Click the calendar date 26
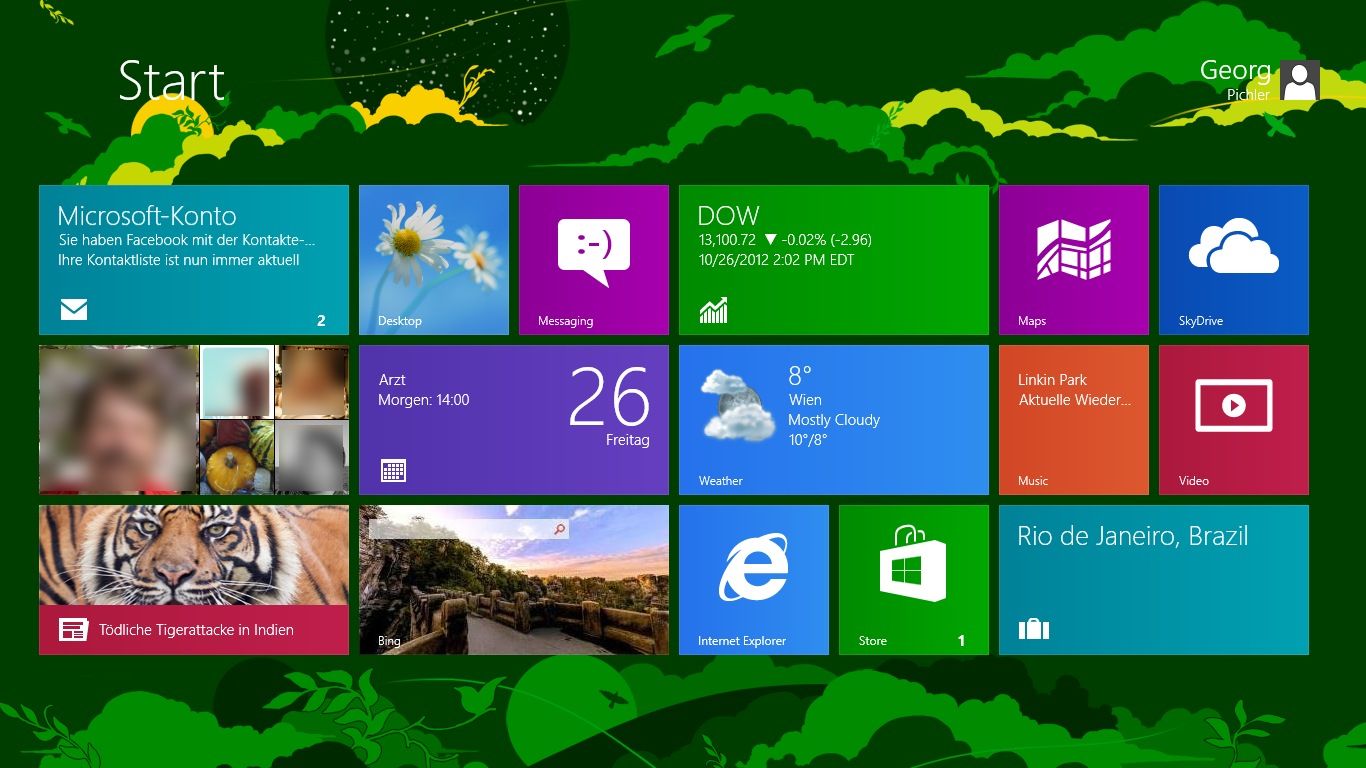1366x768 pixels. point(609,397)
